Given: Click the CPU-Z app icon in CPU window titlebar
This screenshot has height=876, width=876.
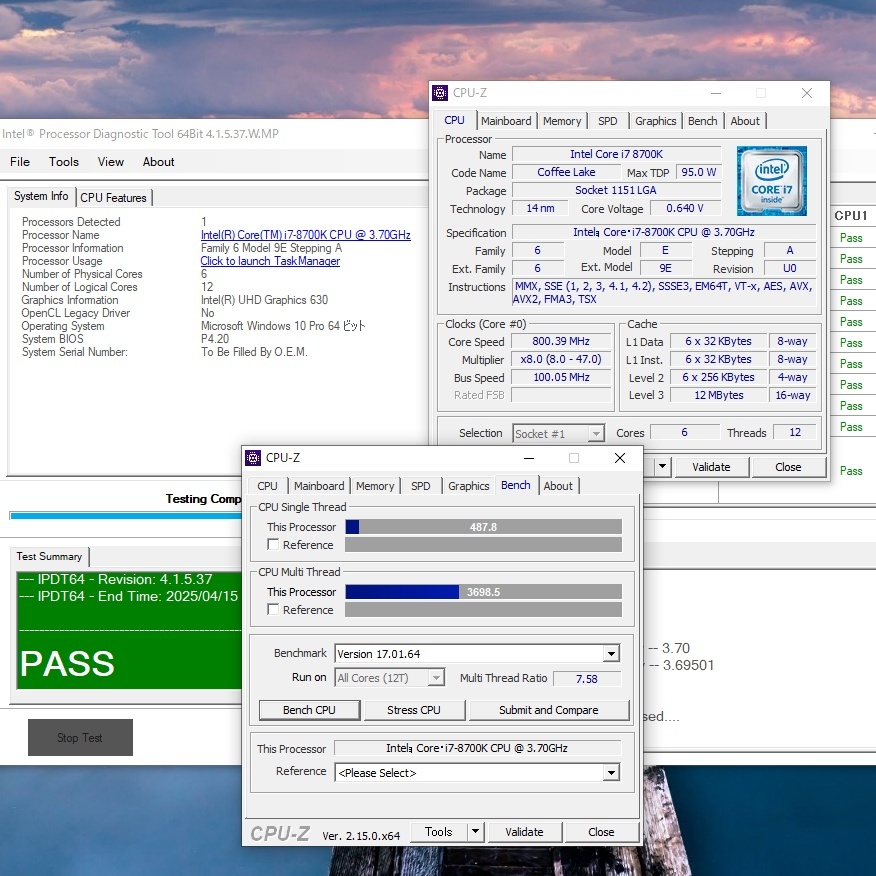Looking at the screenshot, I should [x=440, y=93].
